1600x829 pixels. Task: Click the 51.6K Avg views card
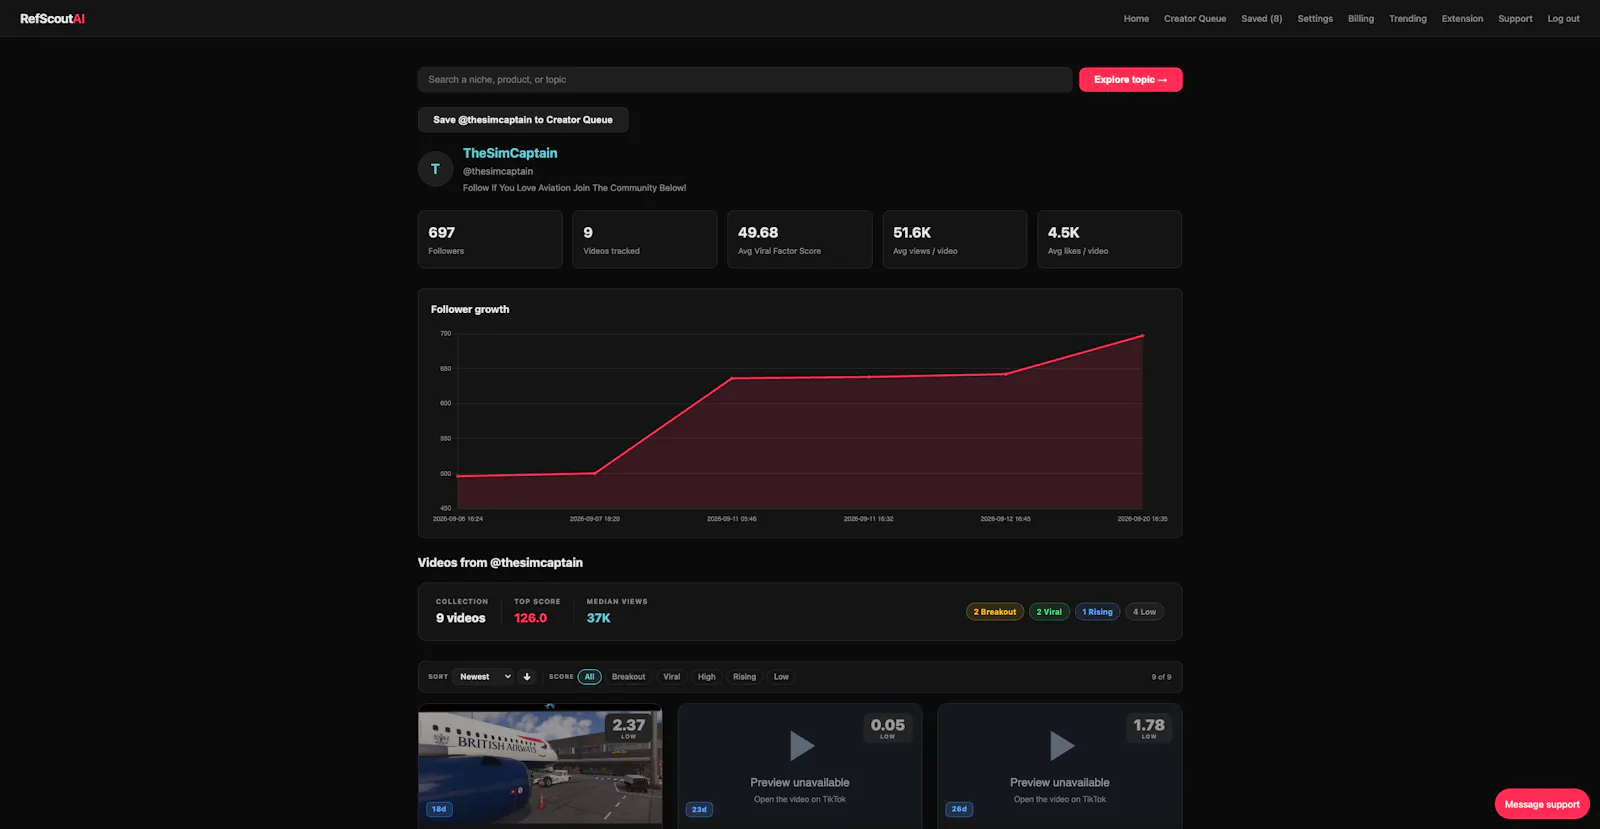(955, 239)
